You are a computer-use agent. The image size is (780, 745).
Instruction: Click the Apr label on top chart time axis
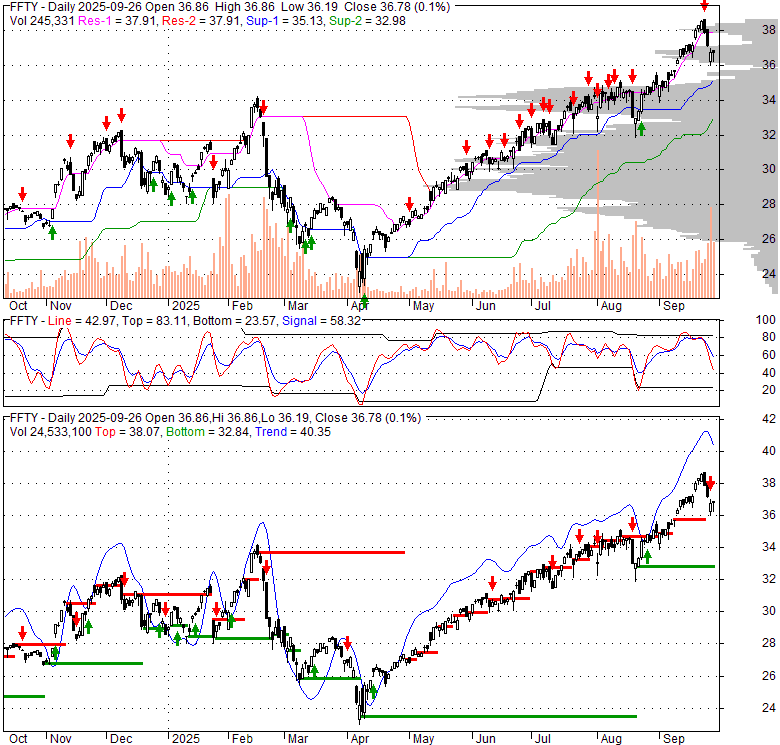point(360,306)
